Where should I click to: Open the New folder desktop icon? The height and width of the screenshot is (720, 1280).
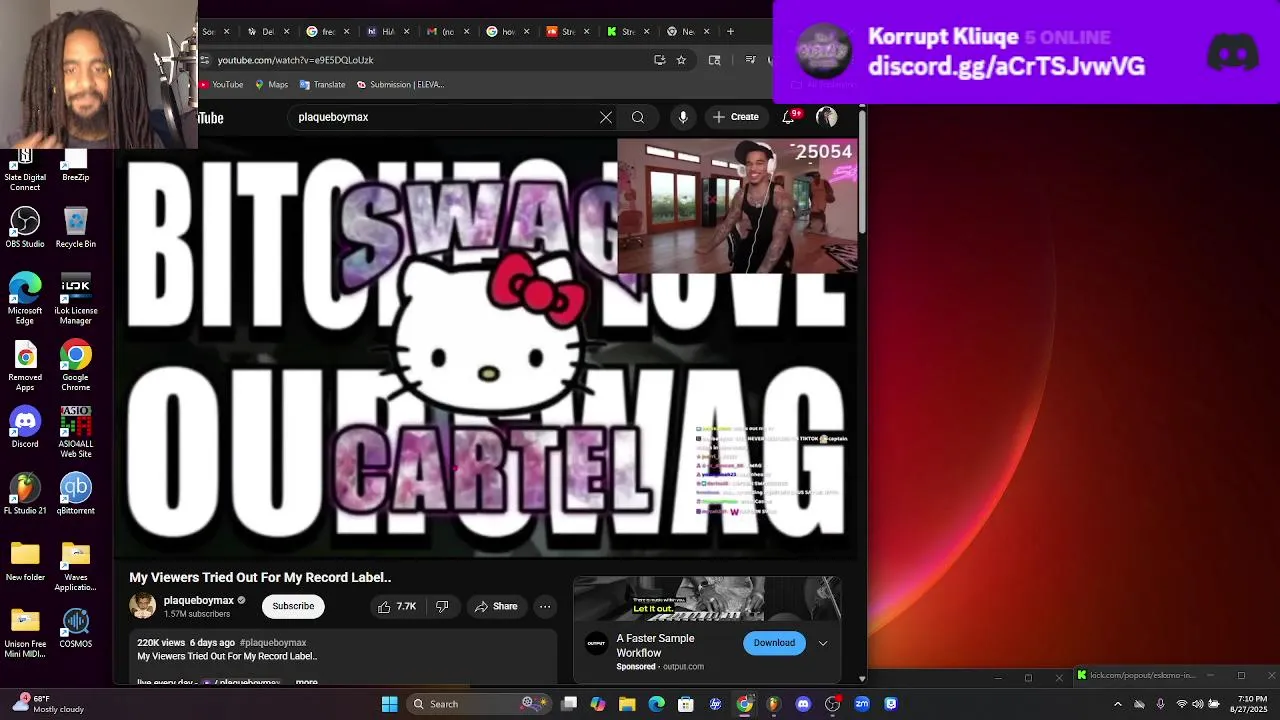pos(25,561)
